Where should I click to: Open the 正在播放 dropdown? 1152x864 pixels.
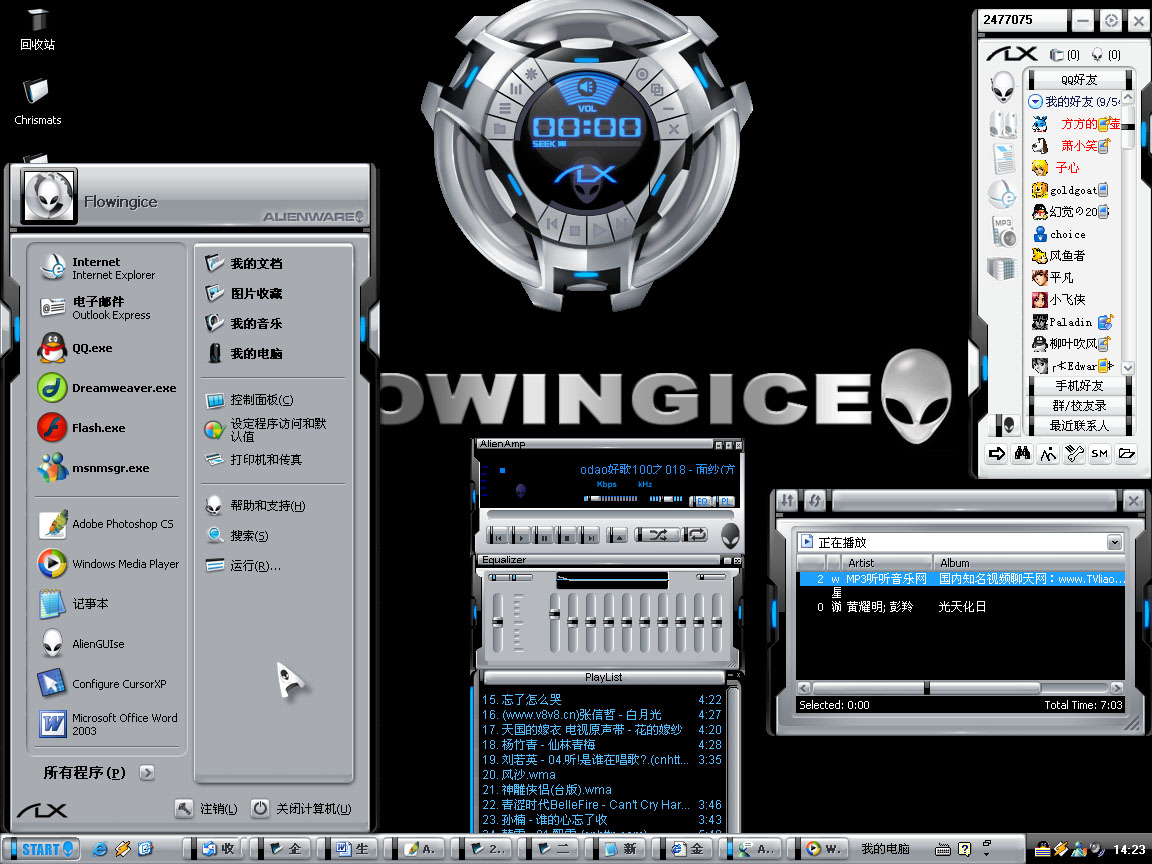tap(1115, 542)
